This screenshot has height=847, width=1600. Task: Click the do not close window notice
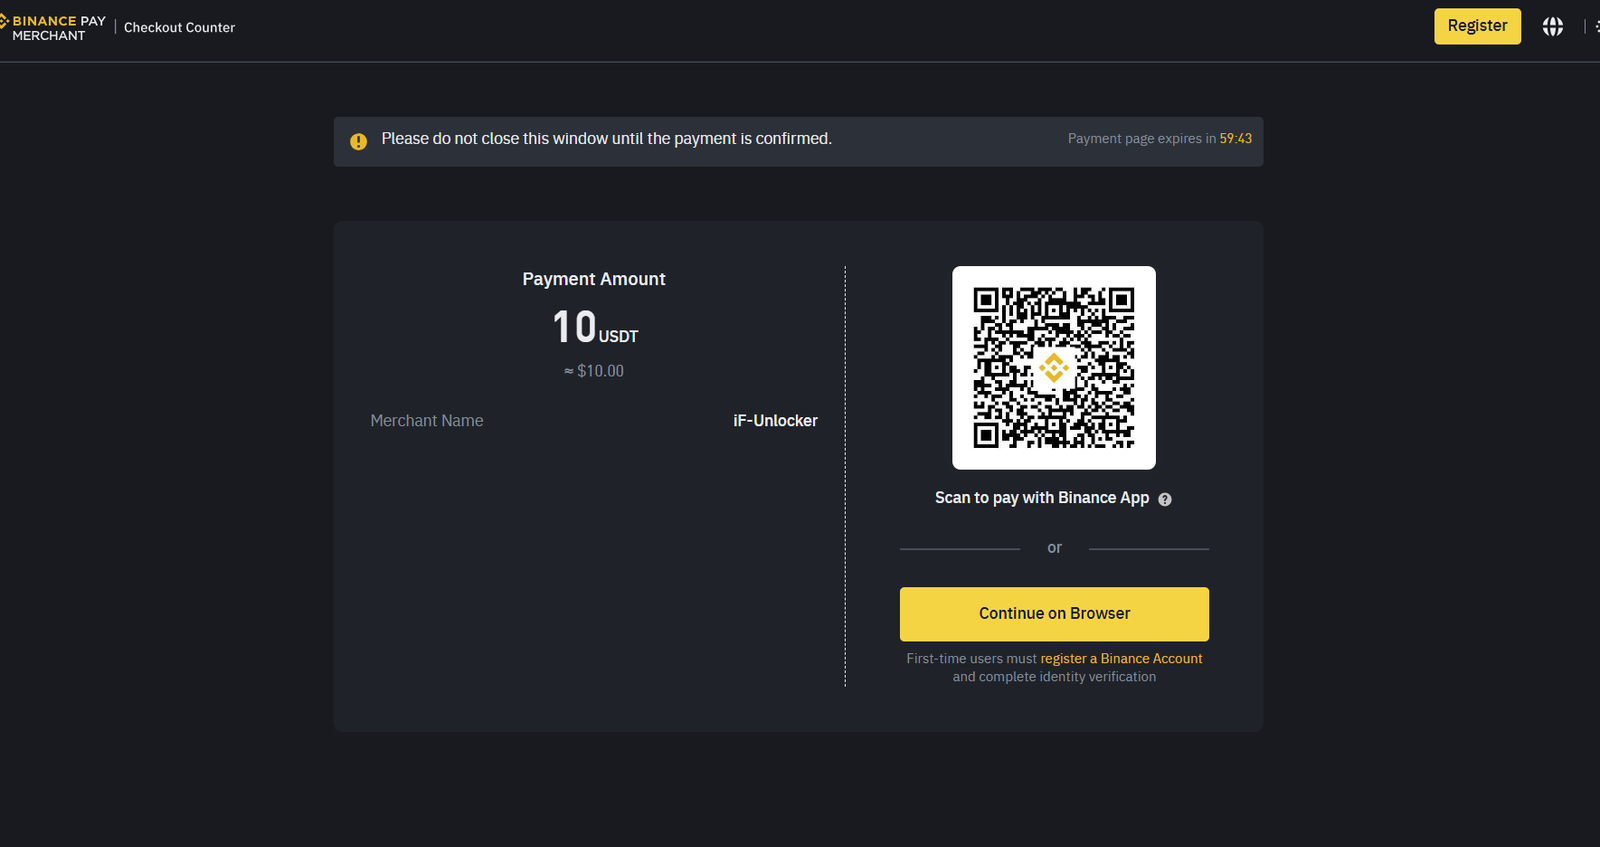(x=606, y=139)
